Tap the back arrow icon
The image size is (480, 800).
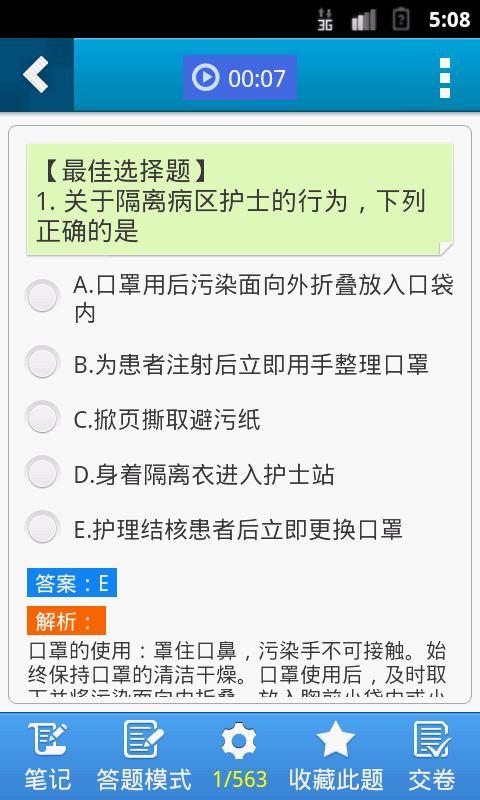pyautogui.click(x=36, y=75)
